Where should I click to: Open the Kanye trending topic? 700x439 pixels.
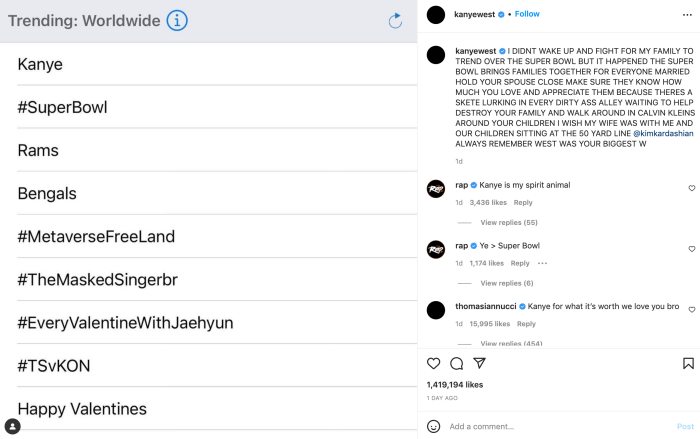point(40,64)
